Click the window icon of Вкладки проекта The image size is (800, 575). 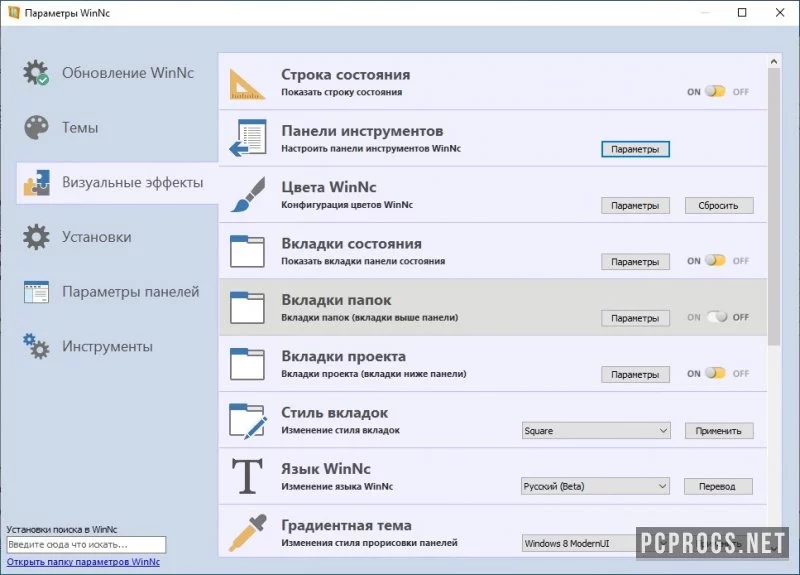[247, 364]
